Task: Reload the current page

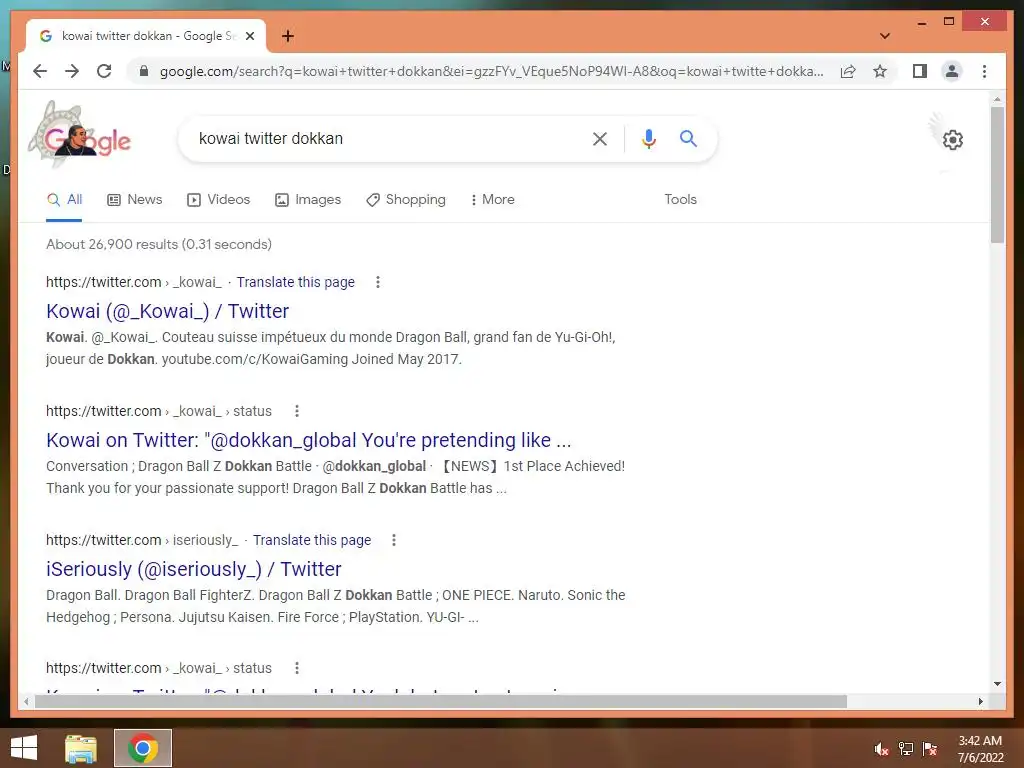Action: click(x=104, y=71)
